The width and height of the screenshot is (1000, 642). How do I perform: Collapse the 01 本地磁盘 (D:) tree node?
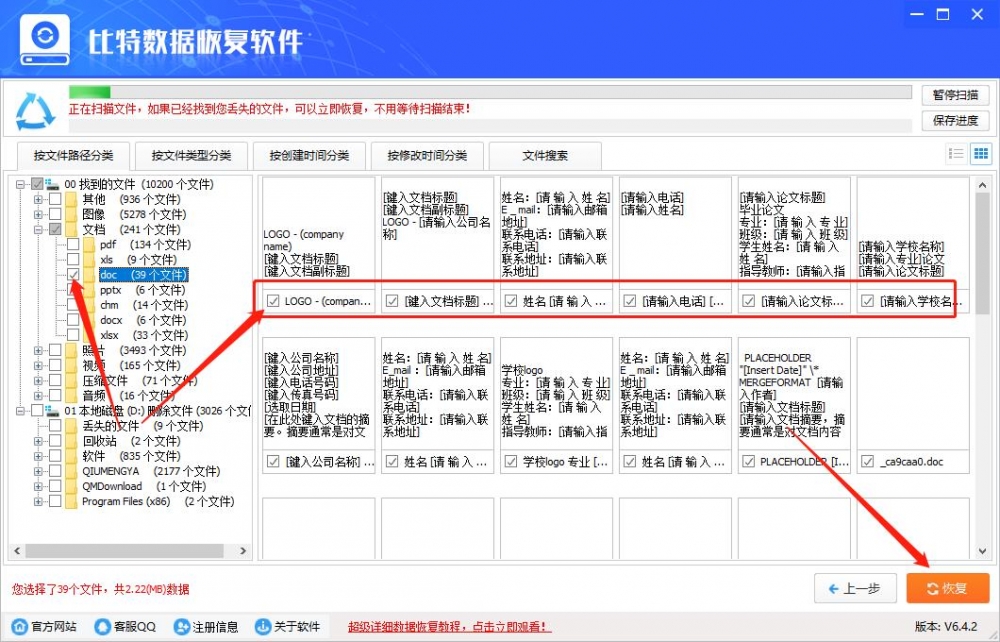point(20,411)
